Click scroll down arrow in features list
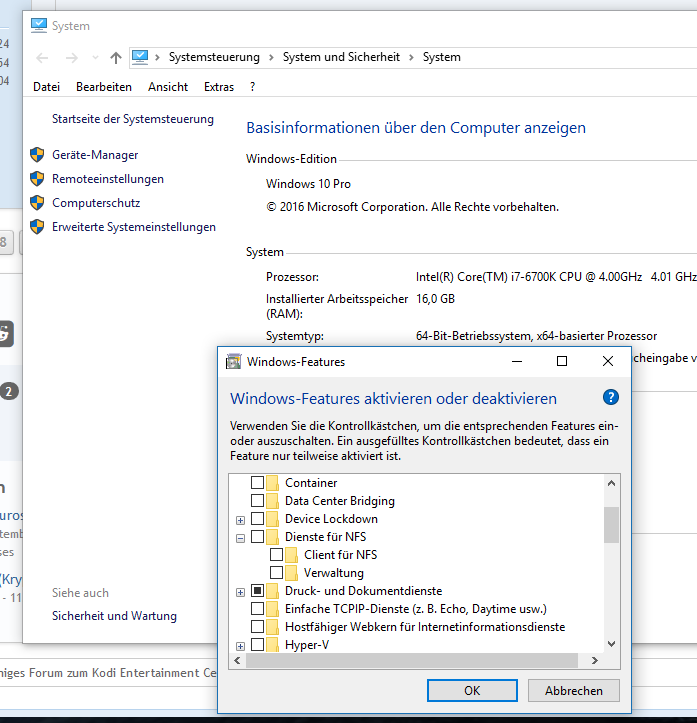Viewport: 697px width, 723px height. (x=611, y=644)
